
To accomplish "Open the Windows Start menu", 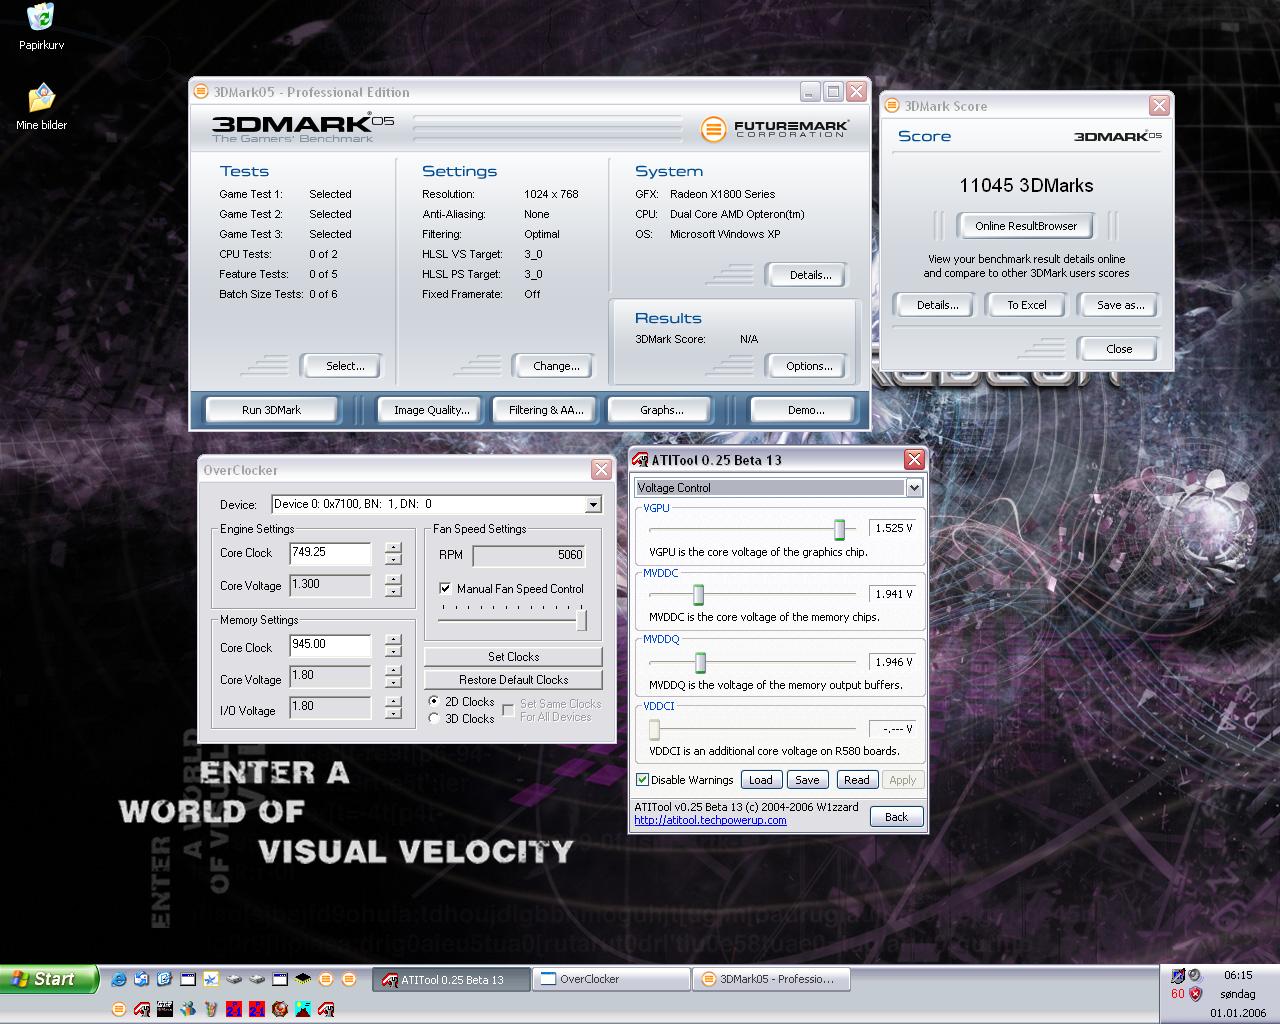I will (49, 979).
